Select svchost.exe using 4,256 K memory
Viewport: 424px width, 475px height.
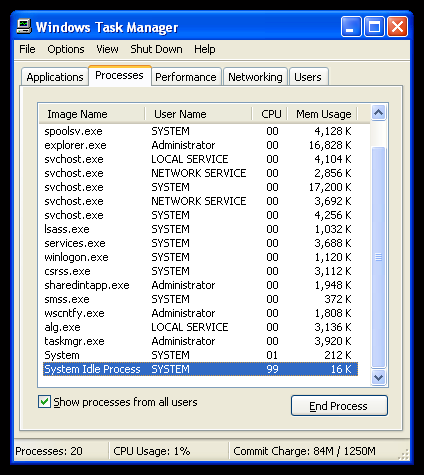pos(200,215)
